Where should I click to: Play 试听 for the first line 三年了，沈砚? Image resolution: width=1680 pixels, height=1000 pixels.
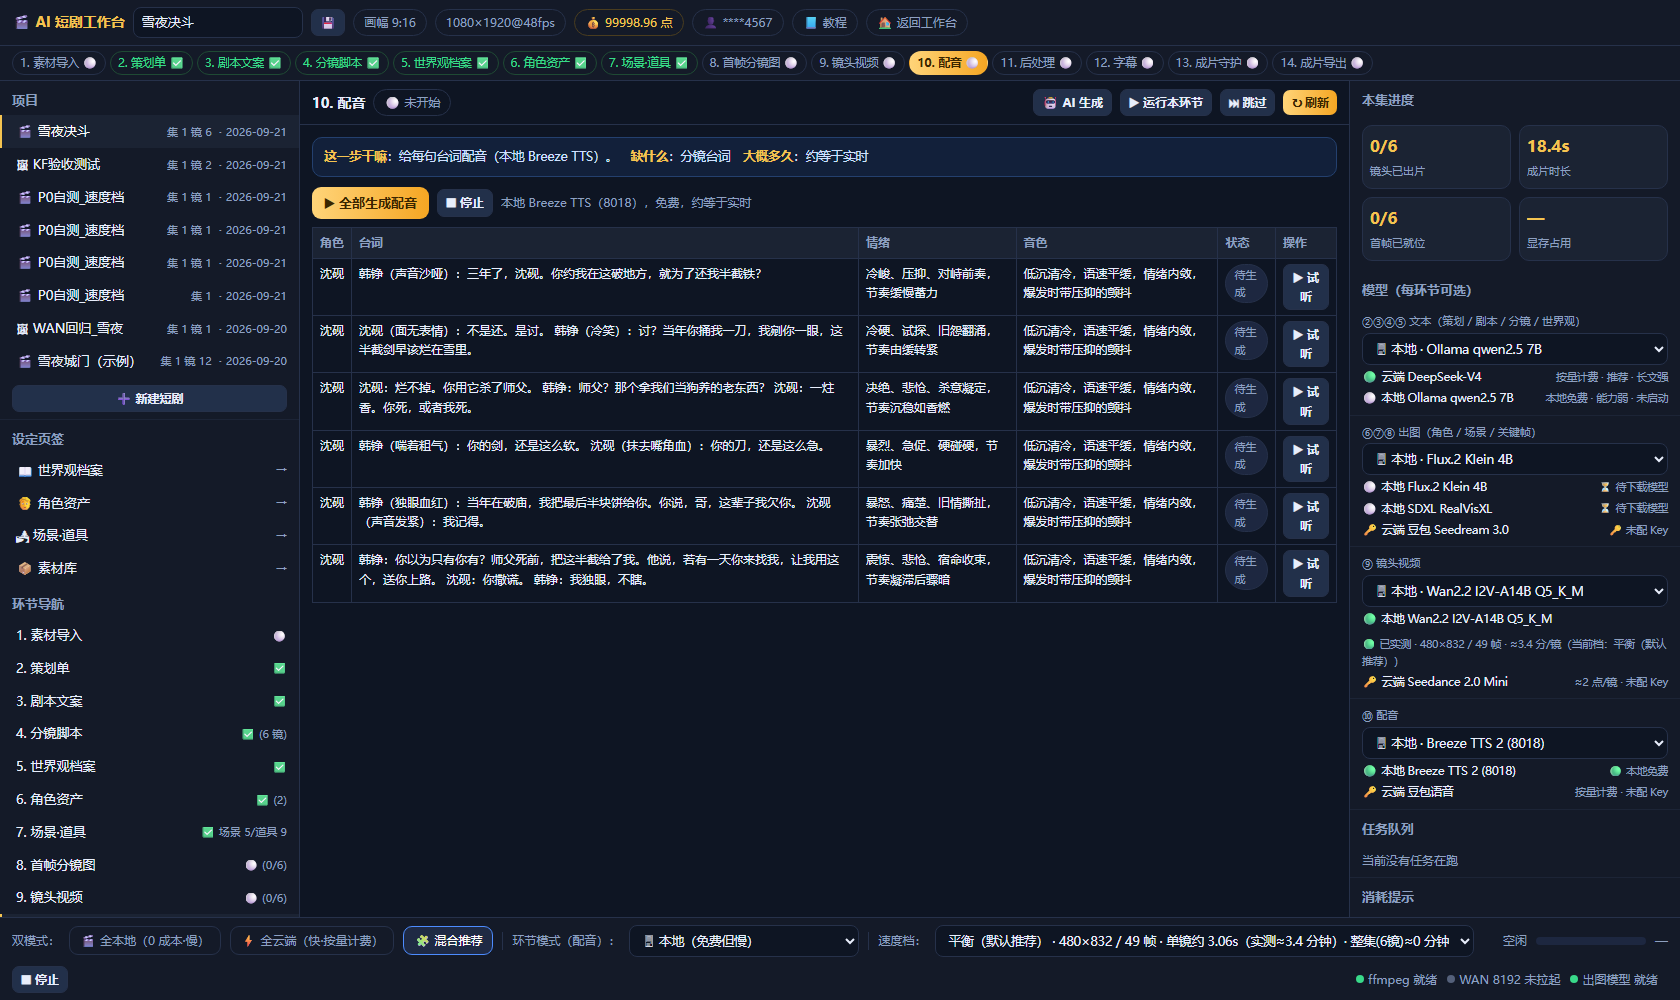1305,287
